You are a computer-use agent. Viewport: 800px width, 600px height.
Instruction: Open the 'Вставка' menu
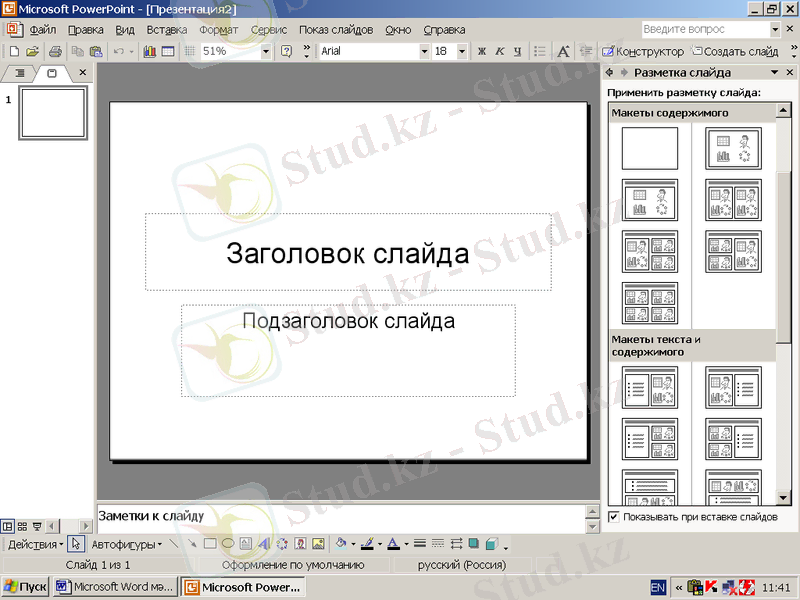point(166,30)
